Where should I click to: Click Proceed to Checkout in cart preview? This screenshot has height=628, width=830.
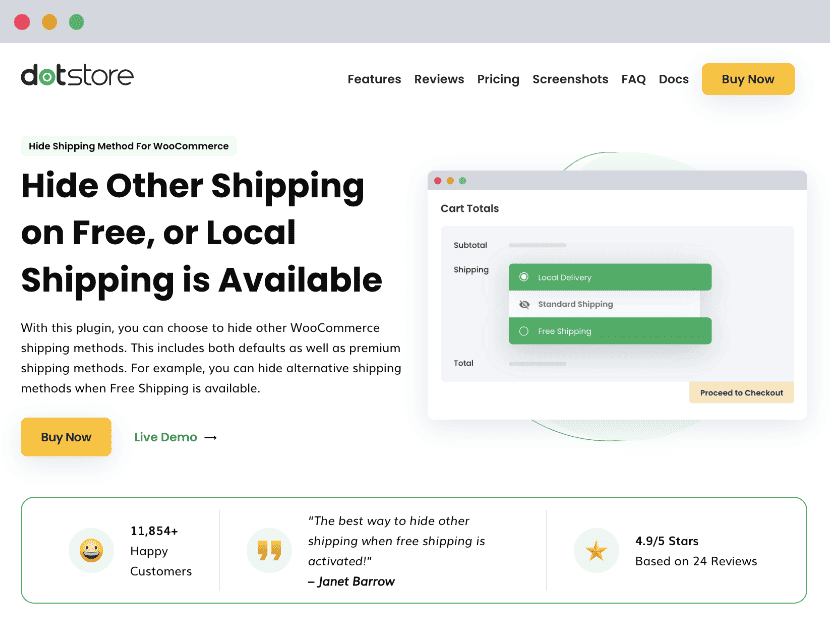click(x=741, y=393)
